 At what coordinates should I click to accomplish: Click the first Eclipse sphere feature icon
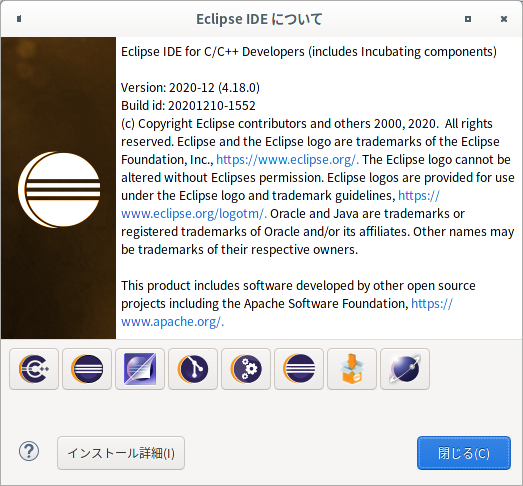pyautogui.click(x=87, y=369)
